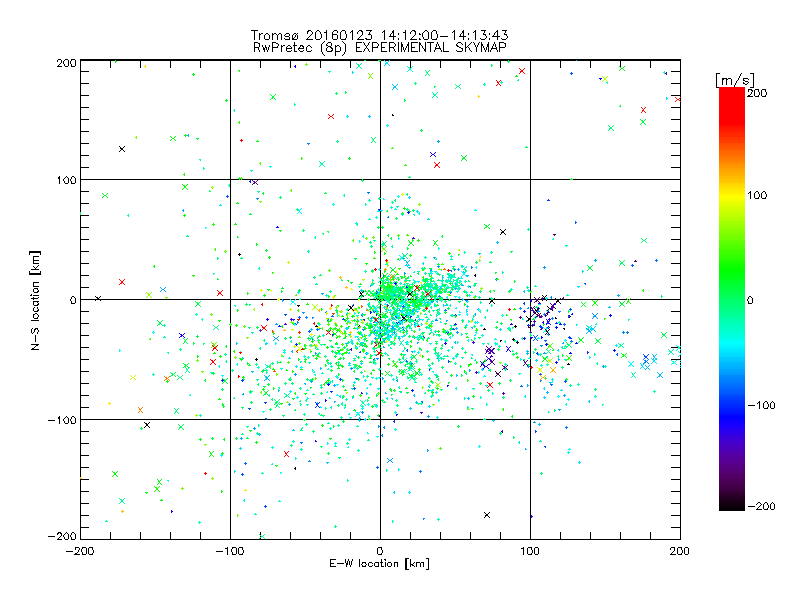
Task: Click the "-200" tick label on the N-S axis
Action: point(62,536)
